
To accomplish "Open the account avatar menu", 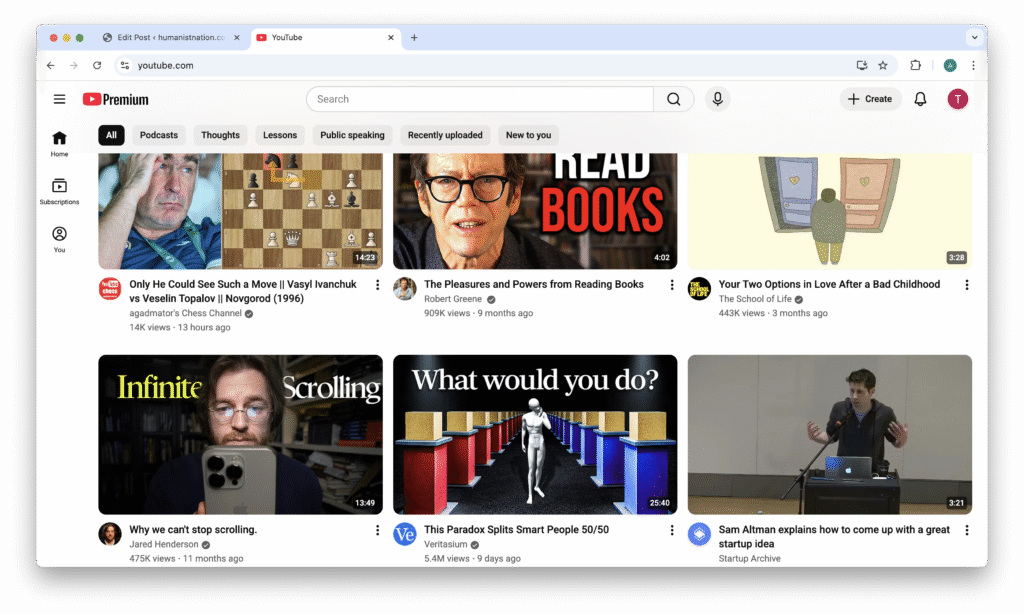I will 958,99.
